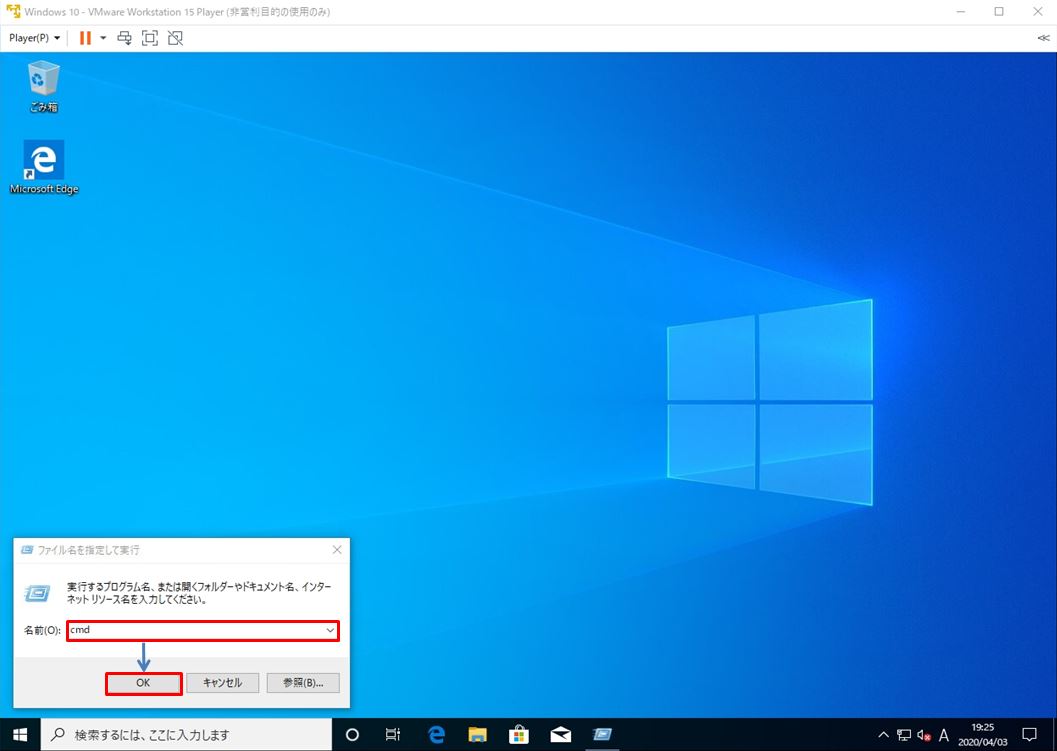Open the Mail app from the taskbar

pyautogui.click(x=561, y=735)
